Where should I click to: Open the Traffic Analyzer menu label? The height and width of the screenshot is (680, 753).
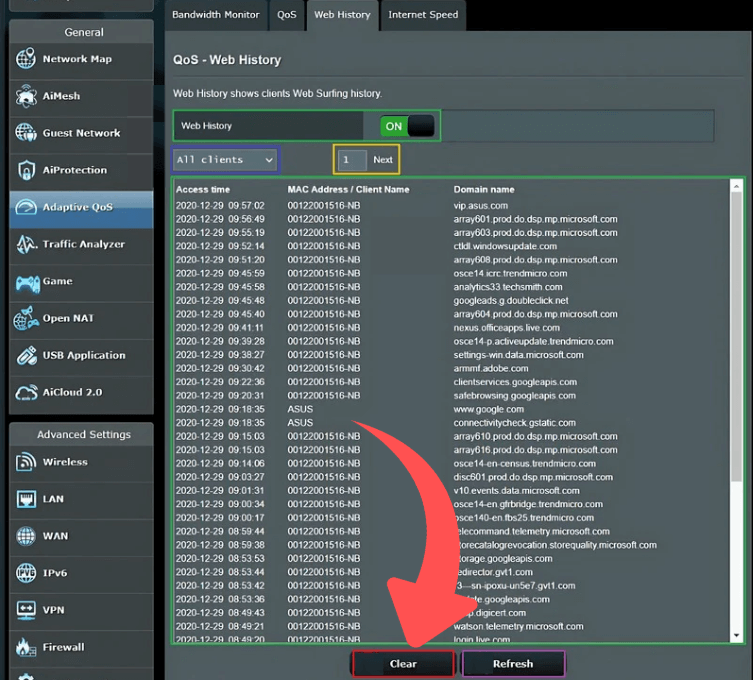coord(84,244)
